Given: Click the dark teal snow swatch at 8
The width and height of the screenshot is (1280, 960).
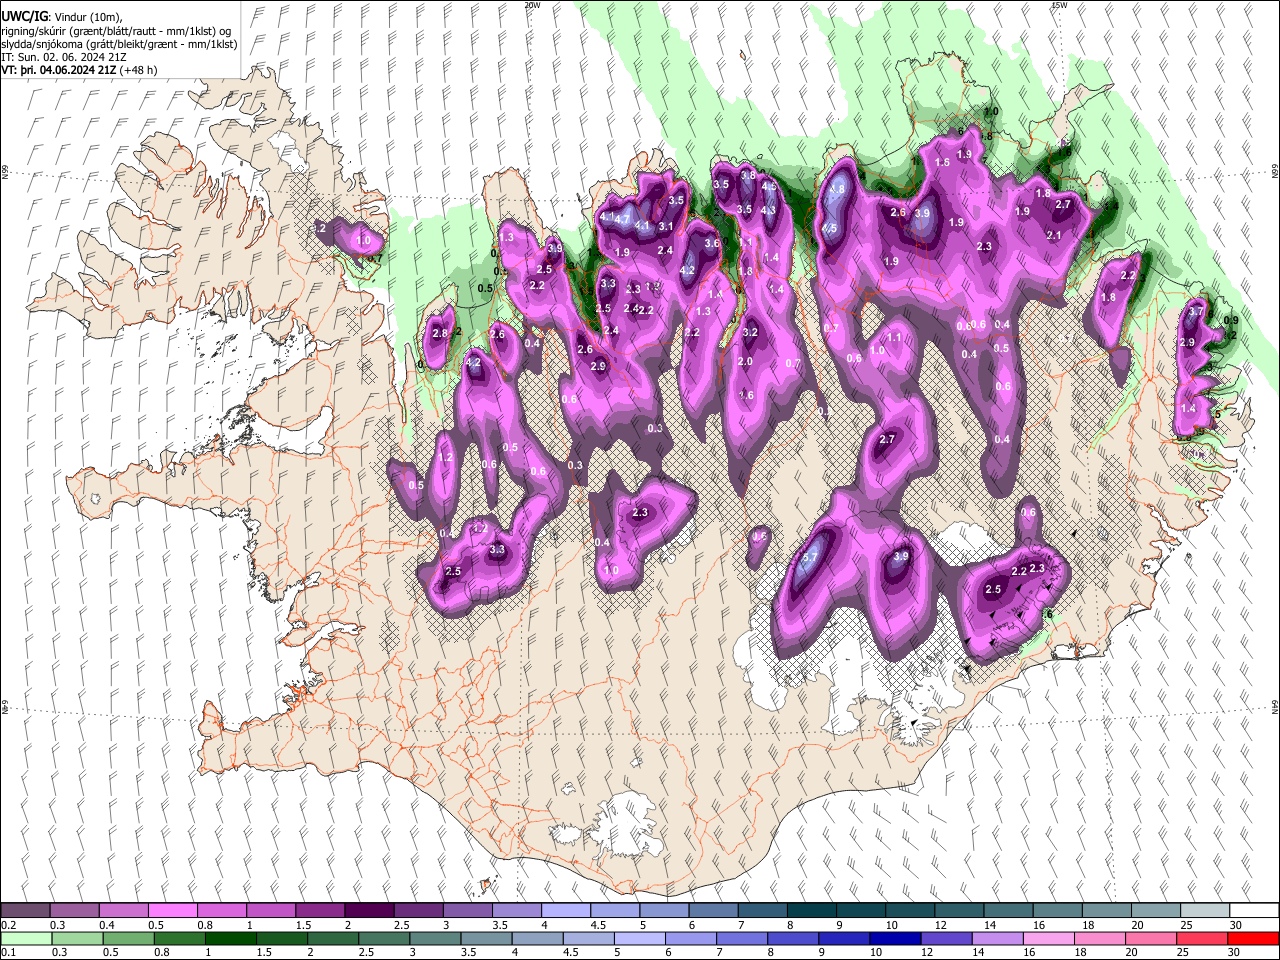Looking at the screenshot, I should [x=812, y=911].
